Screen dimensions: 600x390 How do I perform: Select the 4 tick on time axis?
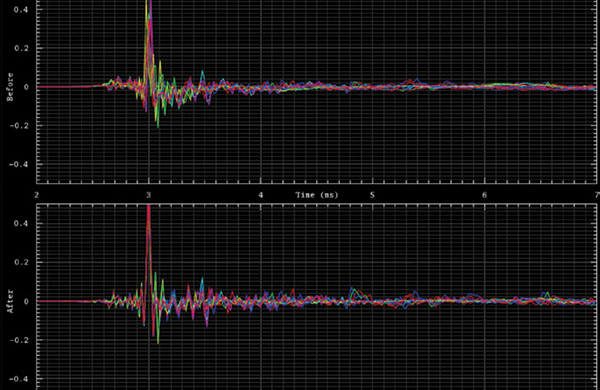pos(261,195)
